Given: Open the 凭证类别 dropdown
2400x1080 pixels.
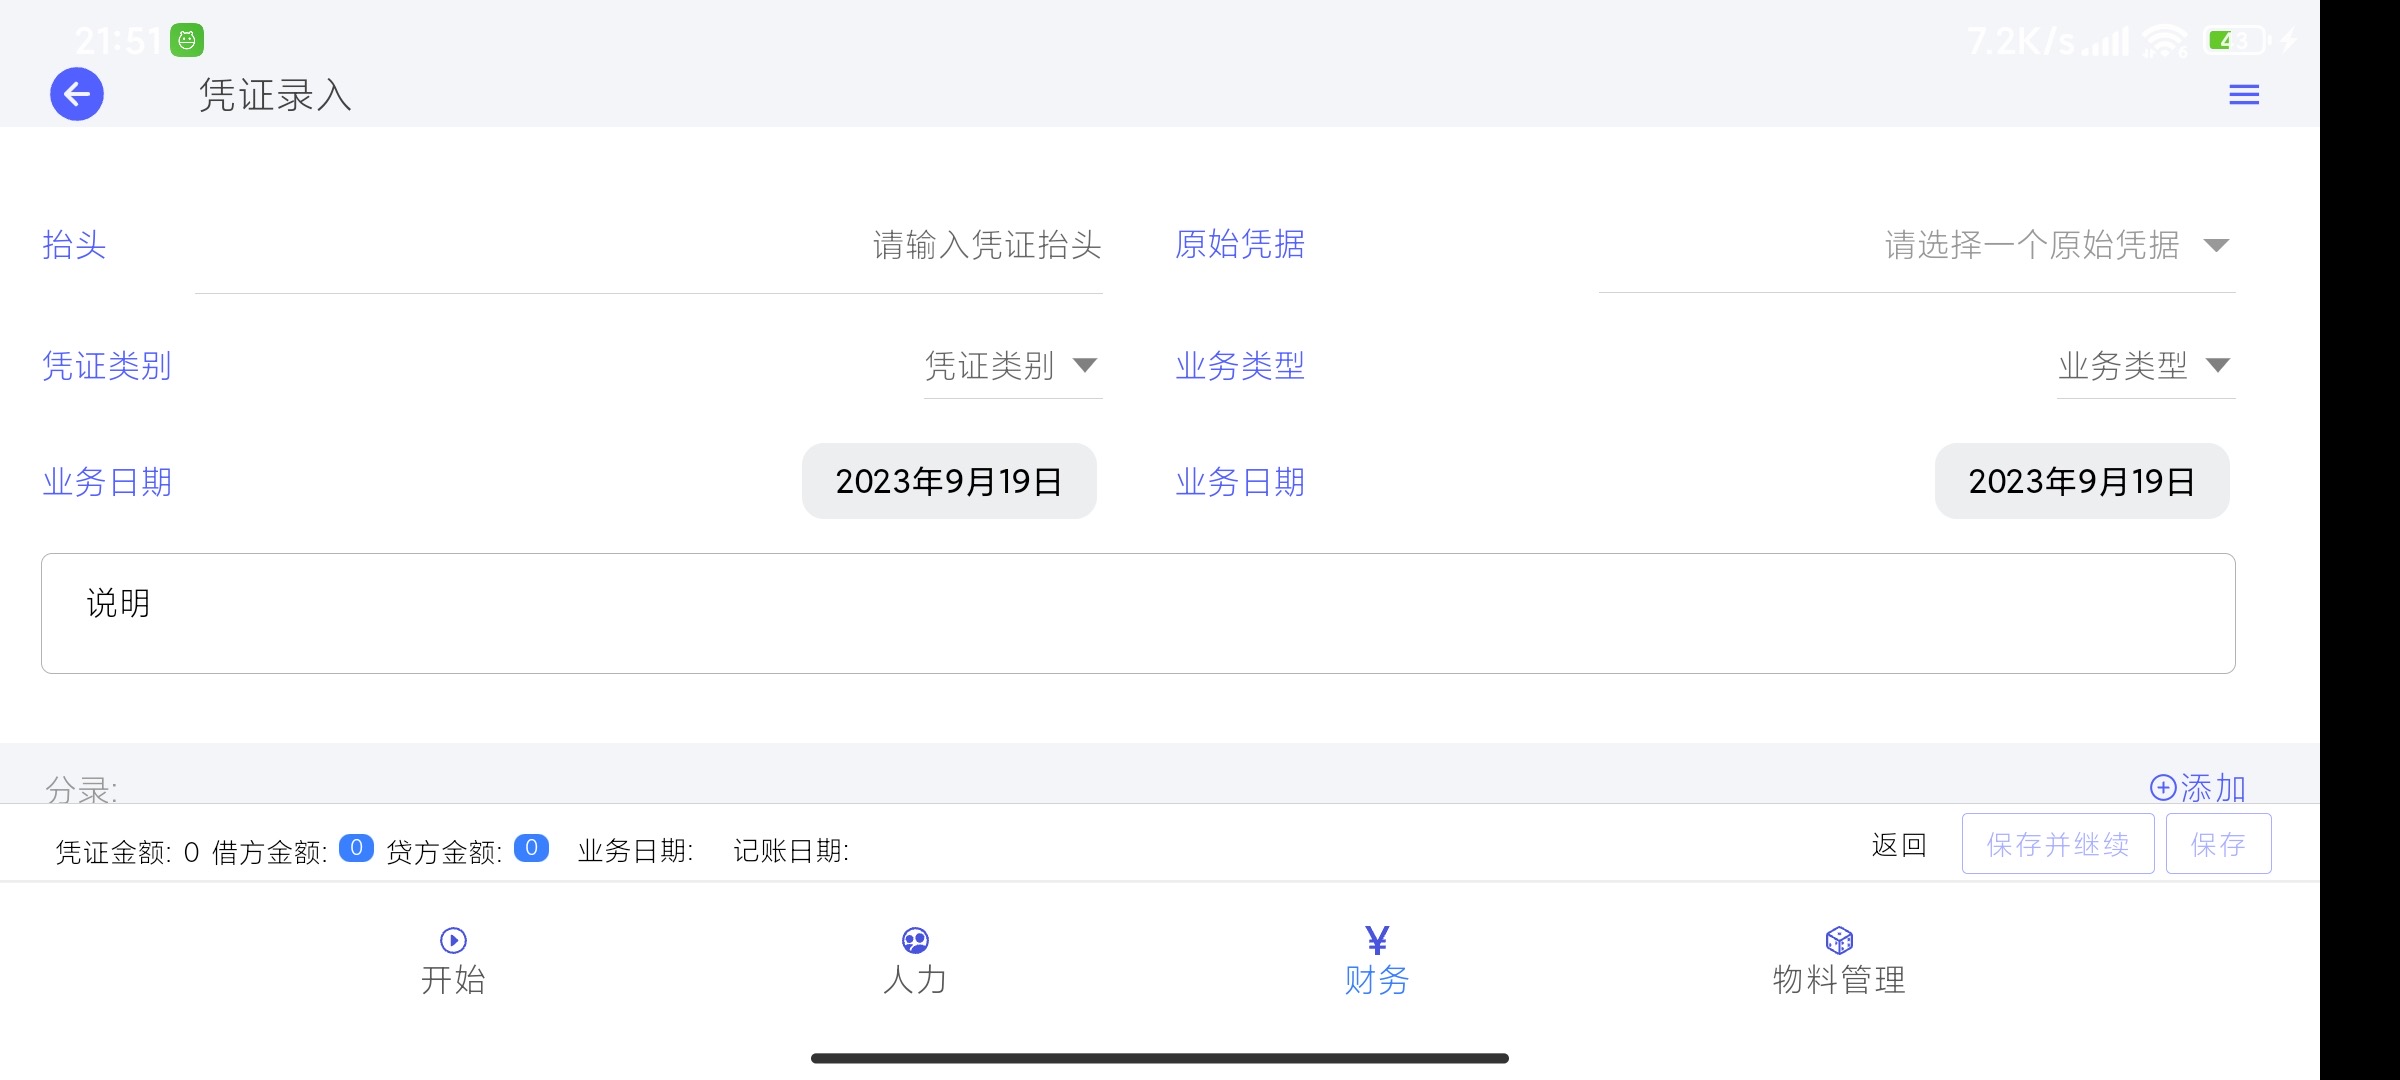Looking at the screenshot, I should click(x=1085, y=365).
